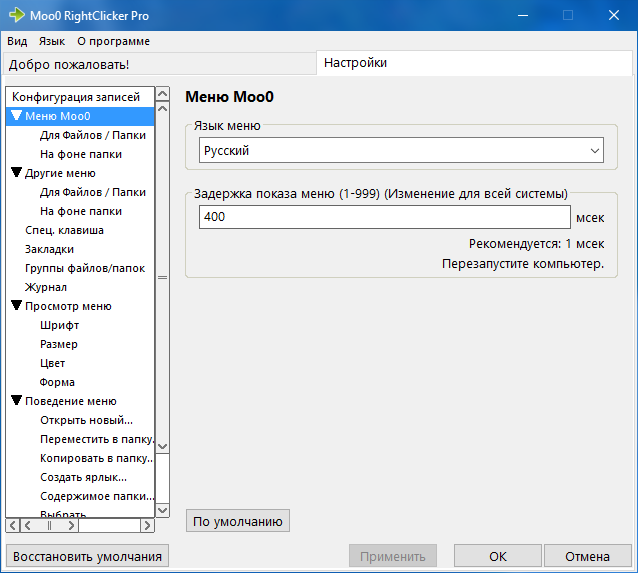Image resolution: width=638 pixels, height=573 pixels.
Task: Click the tree's horizontal scrollbar right arrow
Action: tap(147, 525)
